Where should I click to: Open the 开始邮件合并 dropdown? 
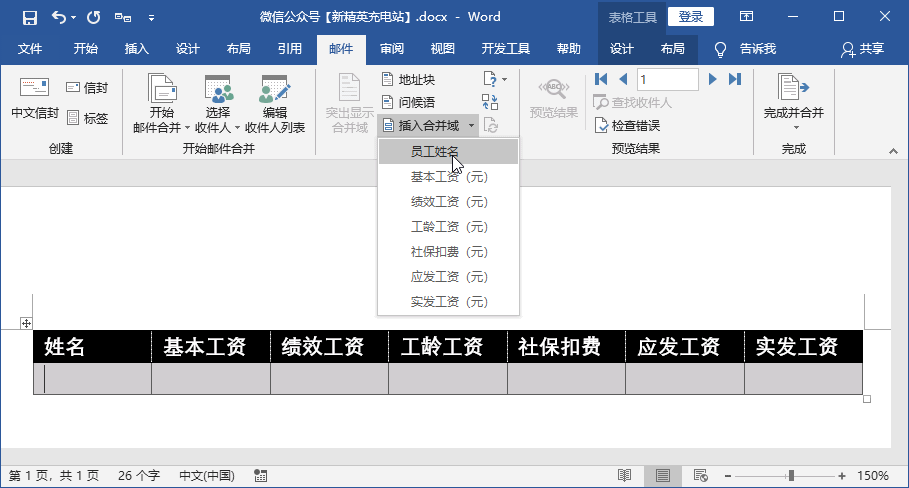[162, 104]
